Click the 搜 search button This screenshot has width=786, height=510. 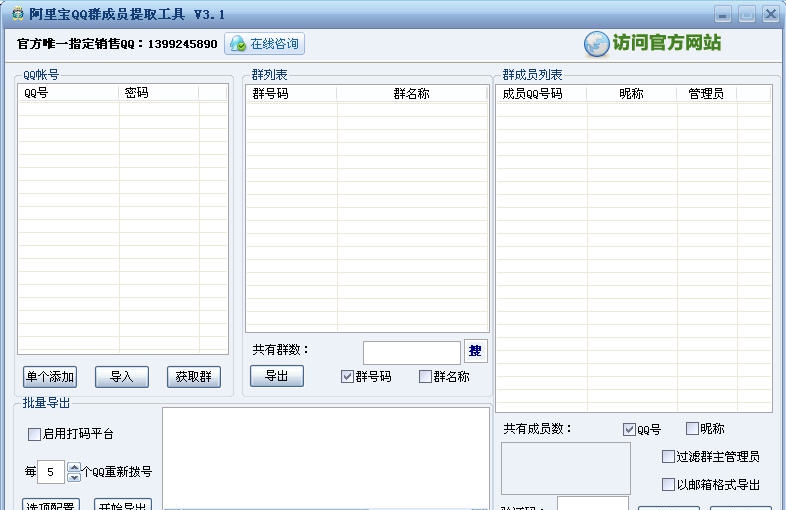click(475, 351)
